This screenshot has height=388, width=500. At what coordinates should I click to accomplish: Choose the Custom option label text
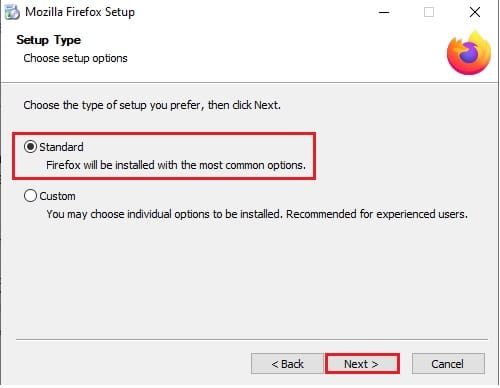(57, 196)
